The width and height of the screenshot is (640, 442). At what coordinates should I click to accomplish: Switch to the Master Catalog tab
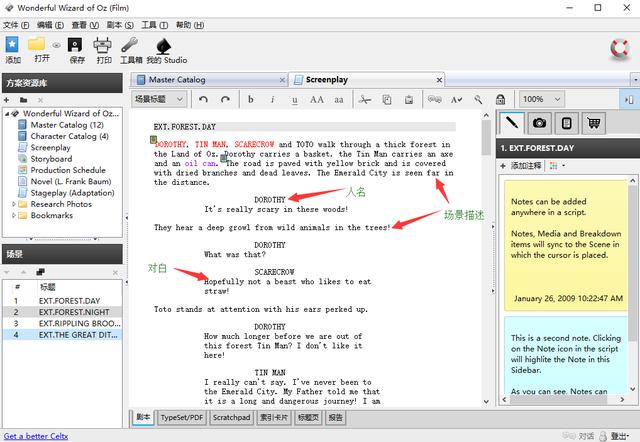(x=209, y=80)
